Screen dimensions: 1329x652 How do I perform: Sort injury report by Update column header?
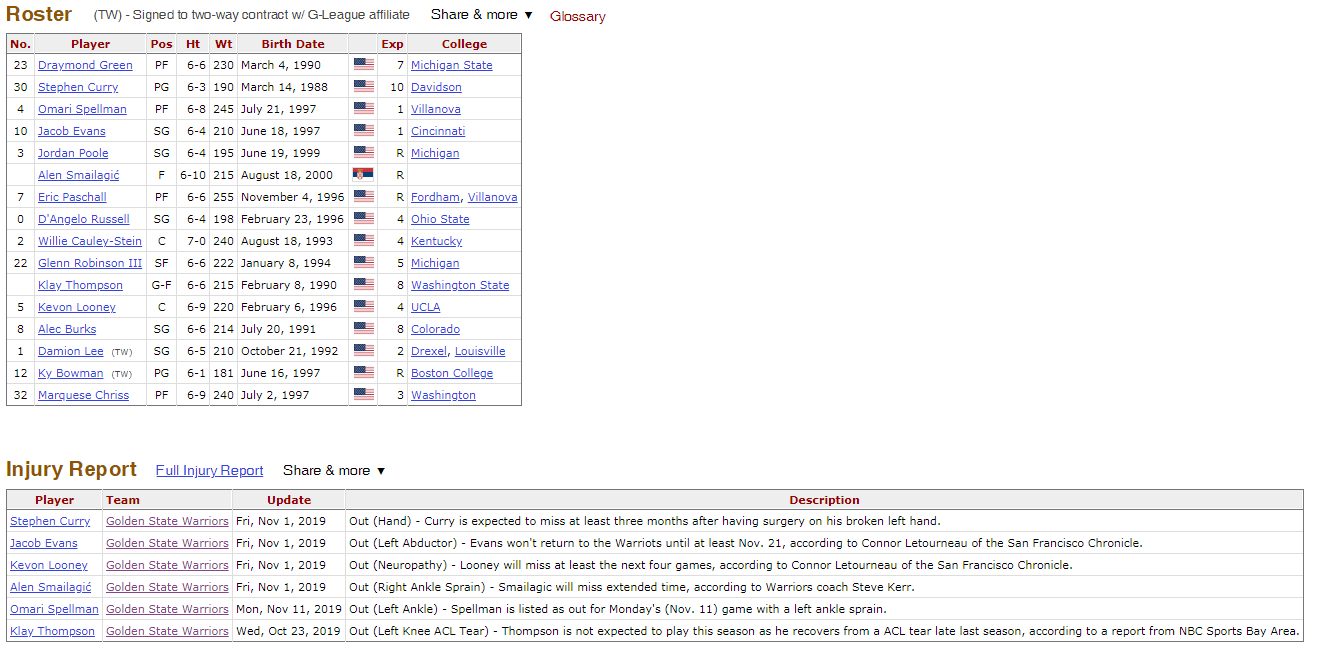[289, 500]
